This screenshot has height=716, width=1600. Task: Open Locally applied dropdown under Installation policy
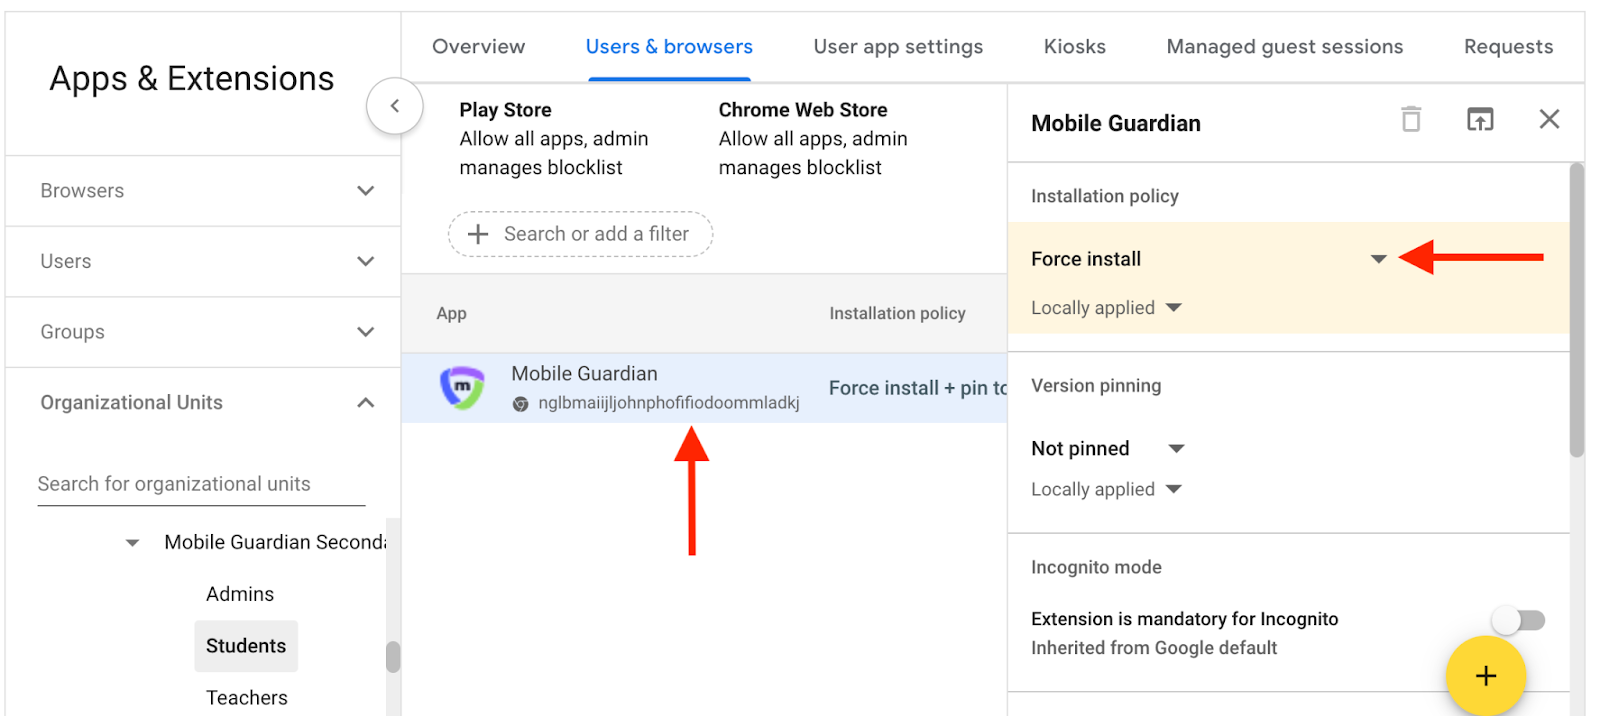point(1172,307)
